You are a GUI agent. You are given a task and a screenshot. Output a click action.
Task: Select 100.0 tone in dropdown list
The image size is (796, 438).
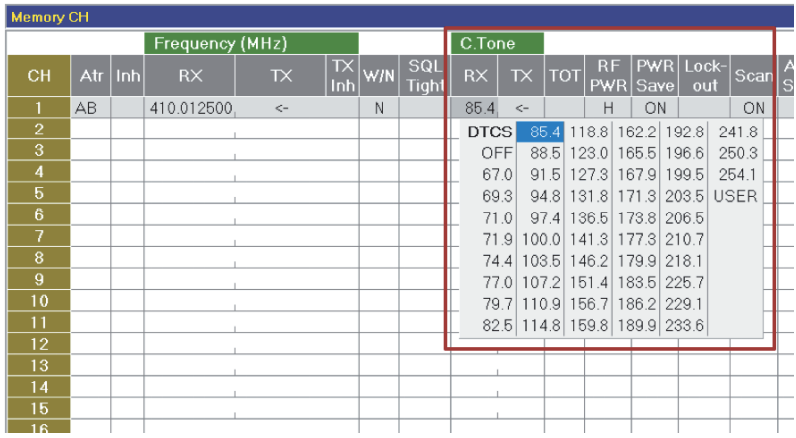point(541,239)
